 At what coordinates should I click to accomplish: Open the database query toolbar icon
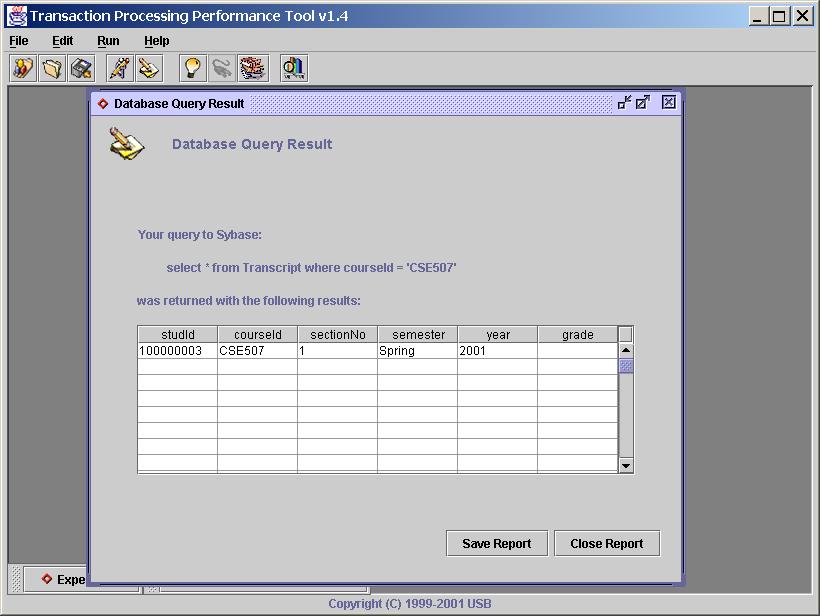click(x=250, y=68)
